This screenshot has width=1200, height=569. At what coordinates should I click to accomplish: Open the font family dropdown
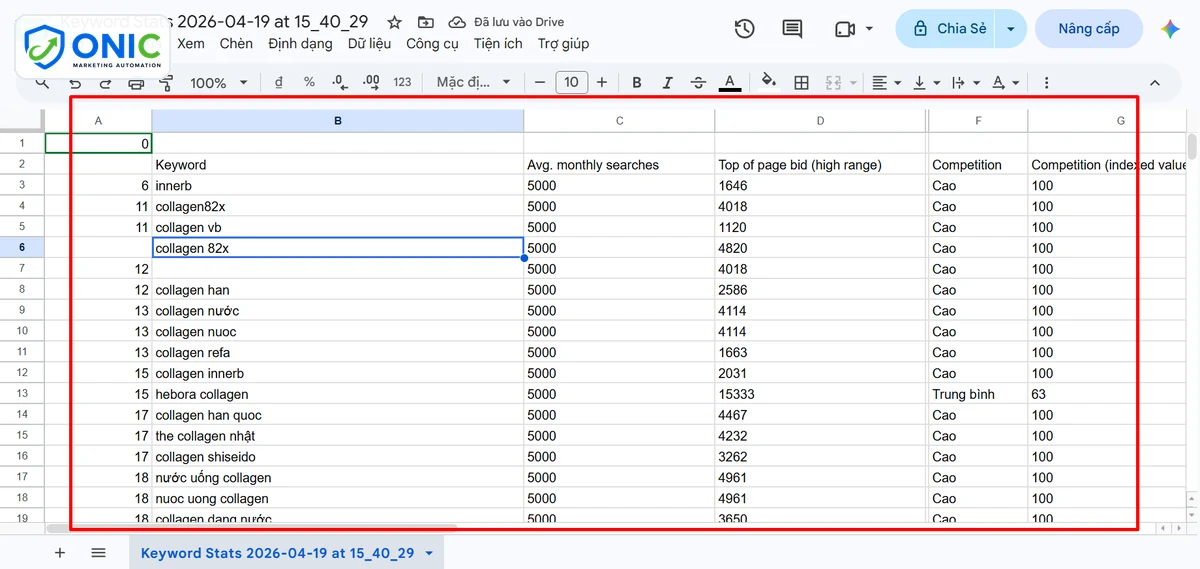pos(474,83)
